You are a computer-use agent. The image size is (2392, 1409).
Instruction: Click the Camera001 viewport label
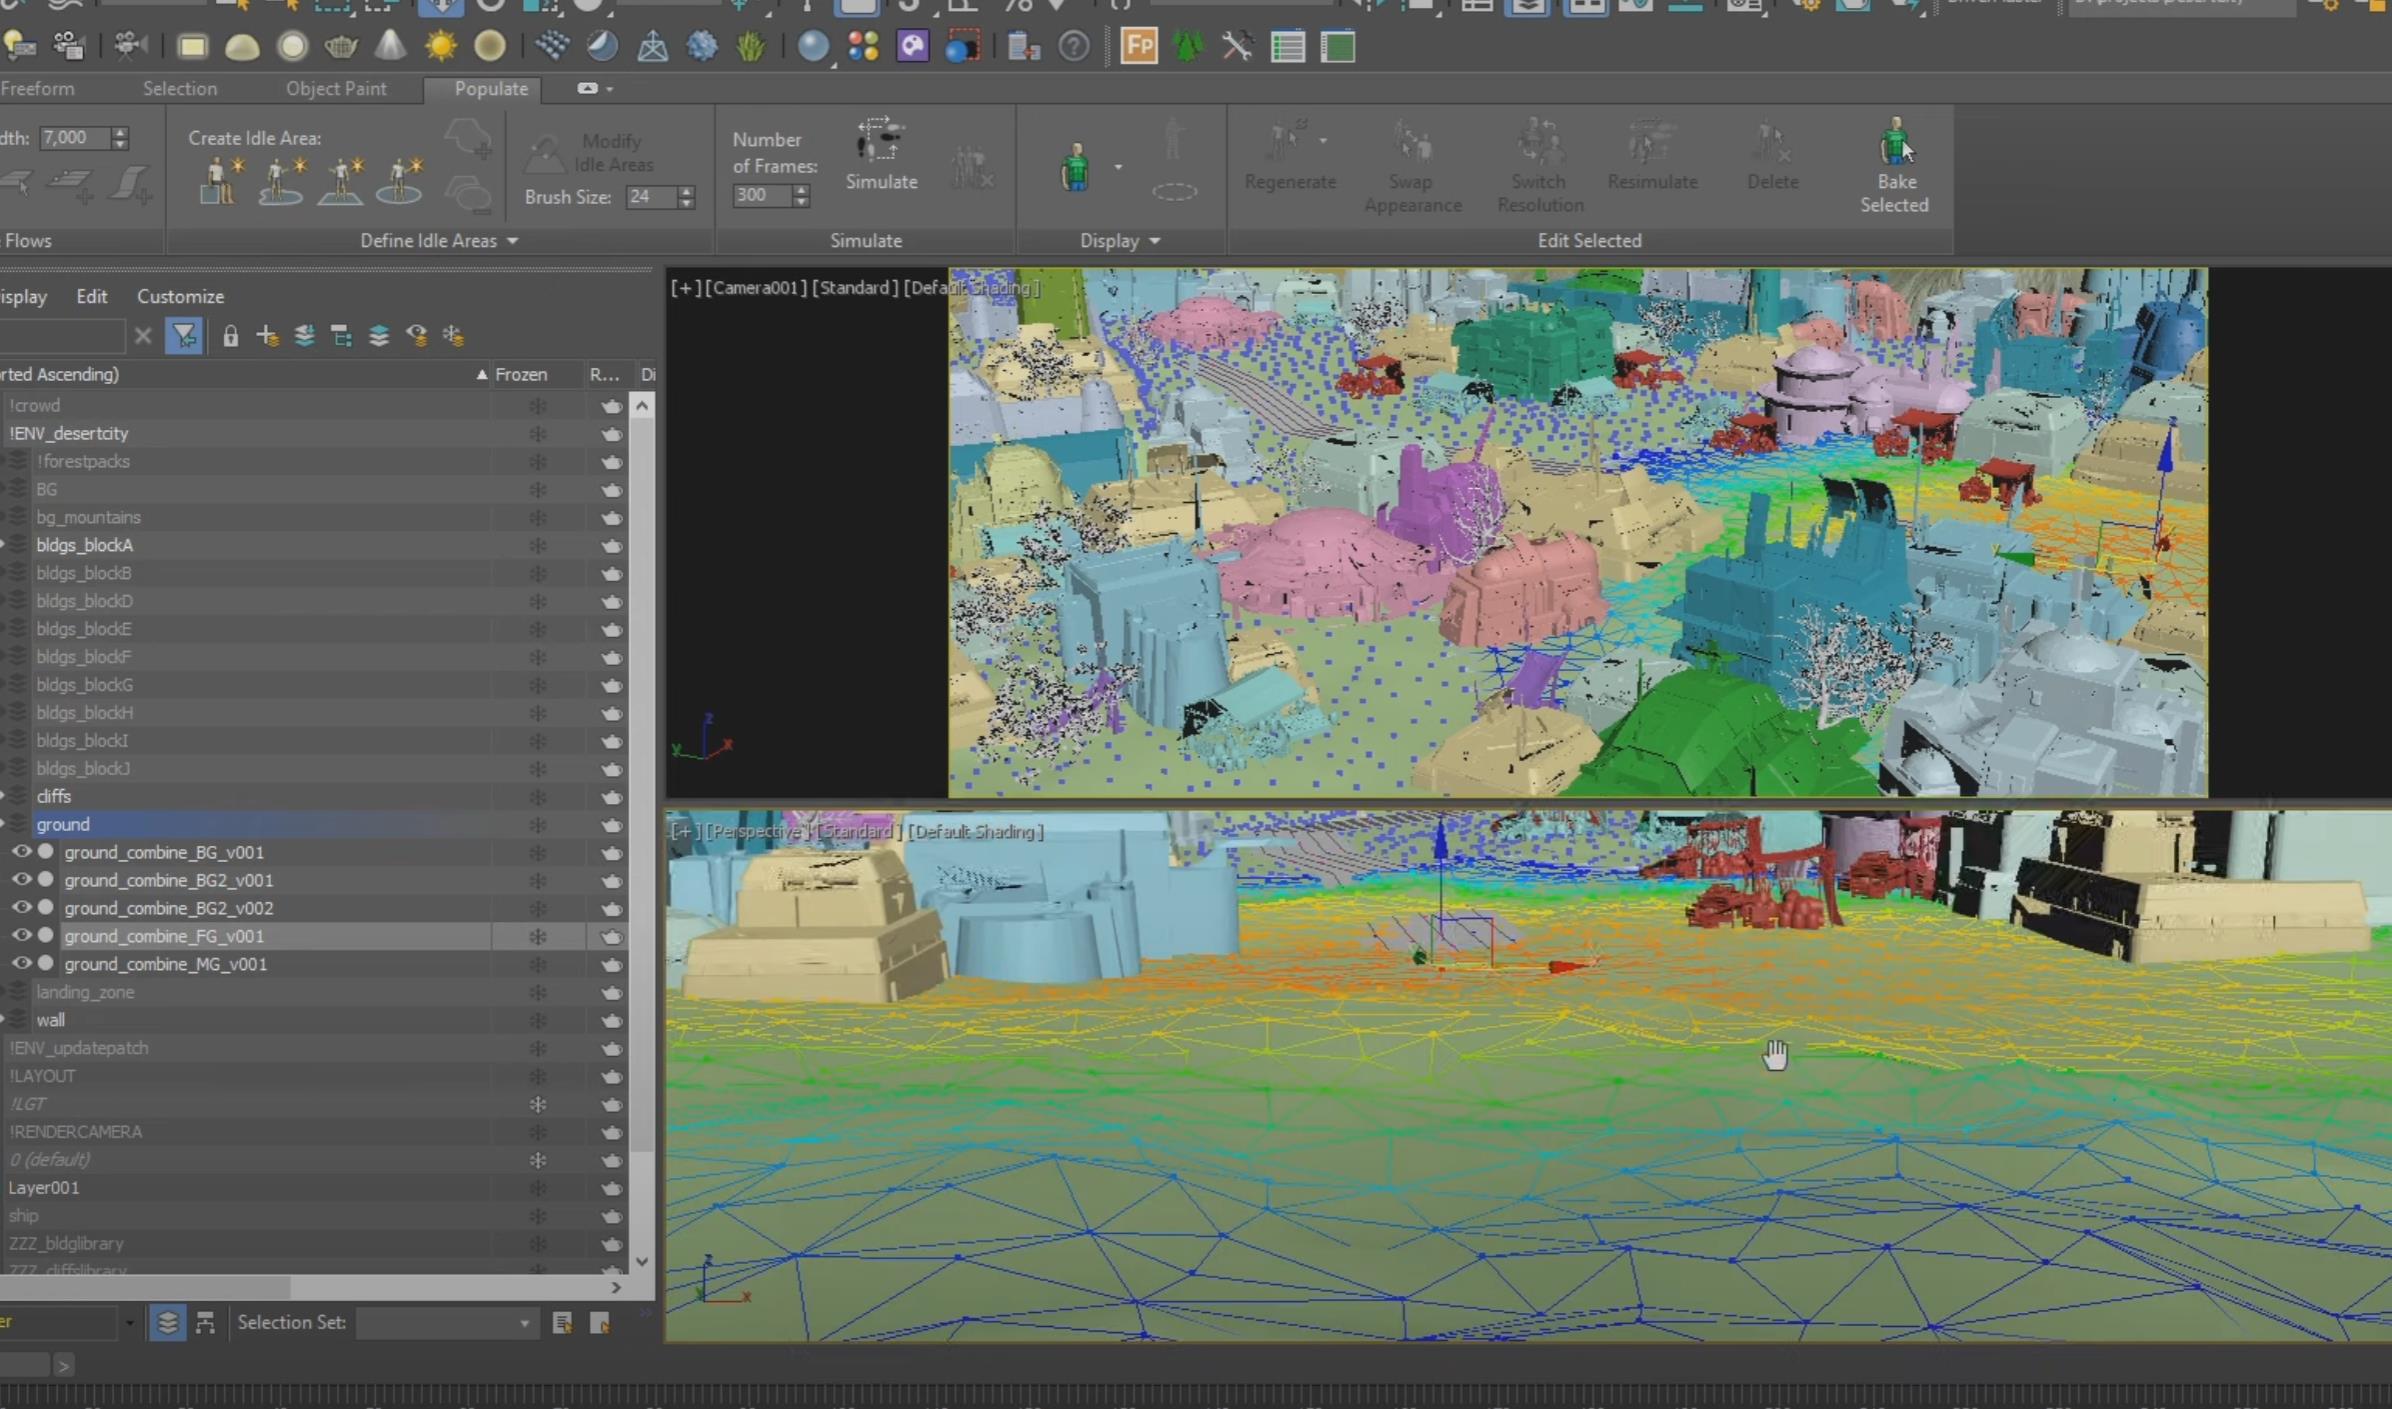pyautogui.click(x=756, y=288)
